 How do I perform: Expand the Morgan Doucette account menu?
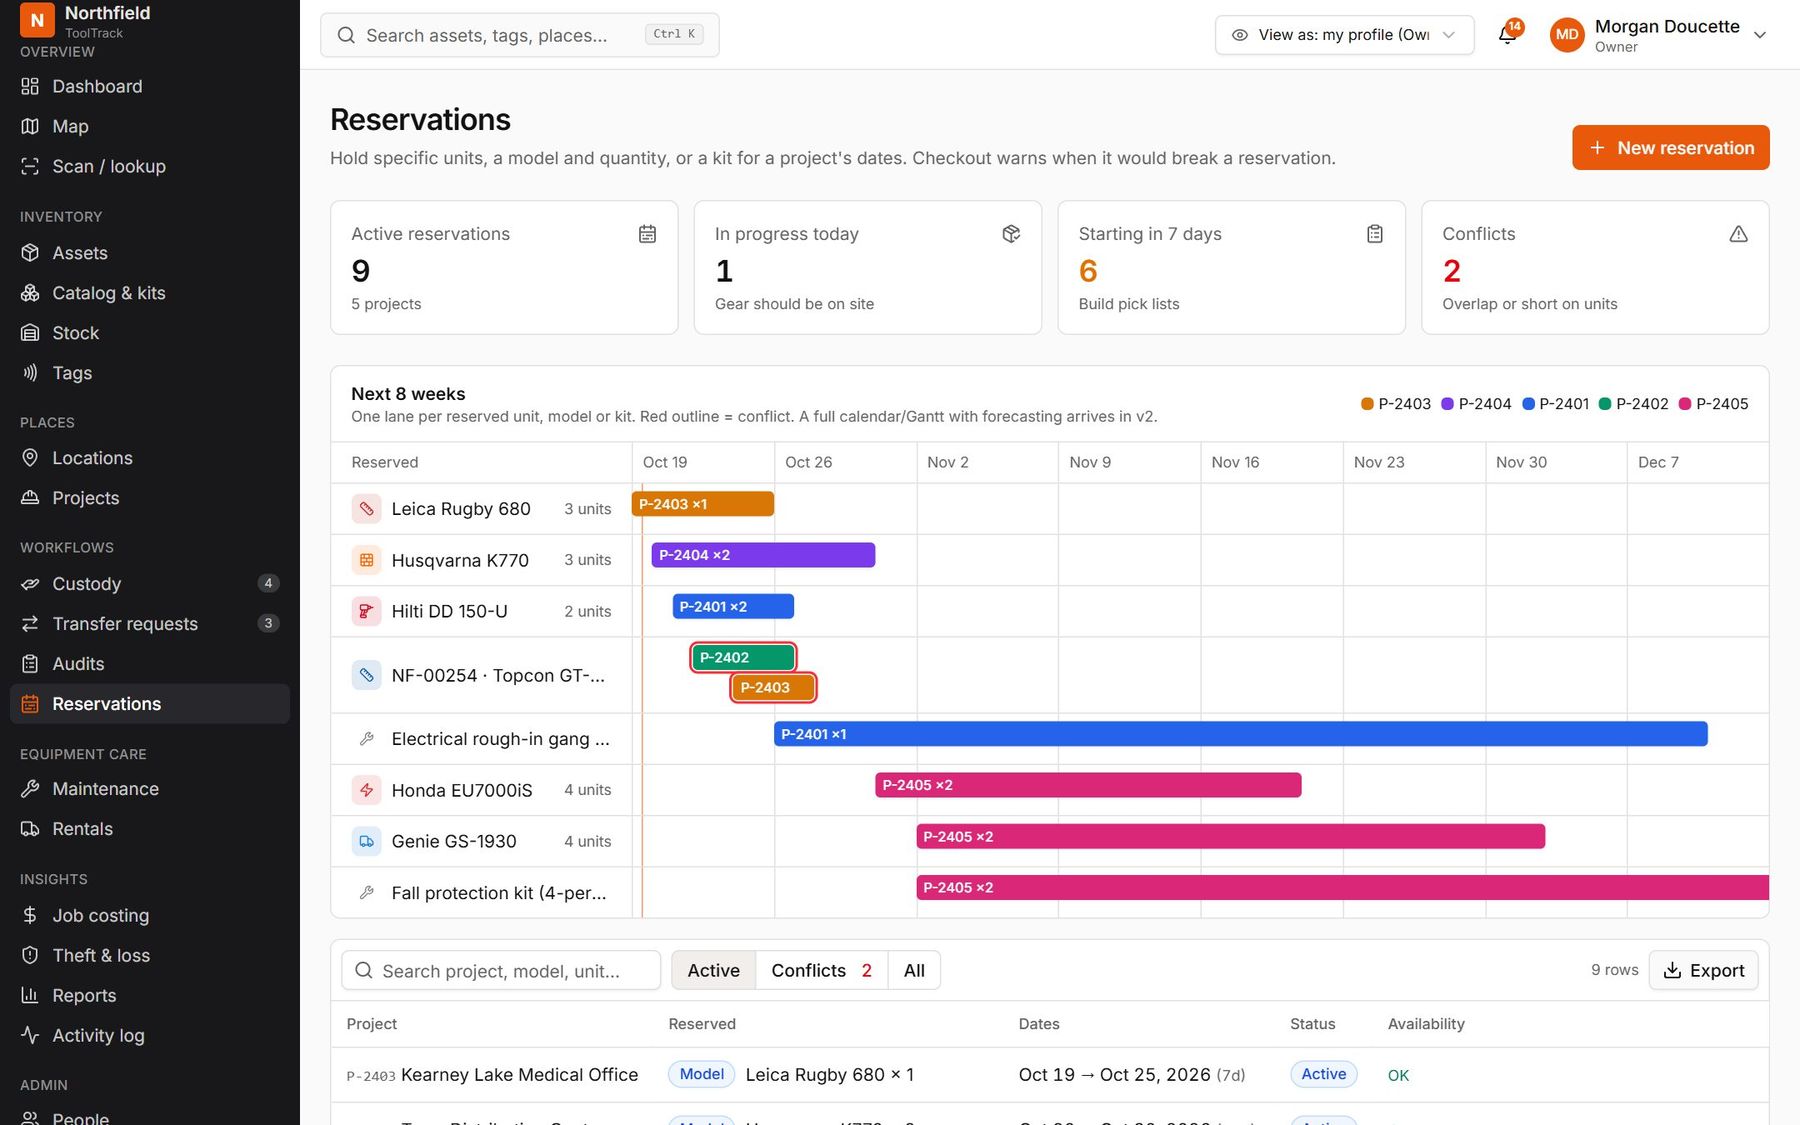pyautogui.click(x=1659, y=35)
